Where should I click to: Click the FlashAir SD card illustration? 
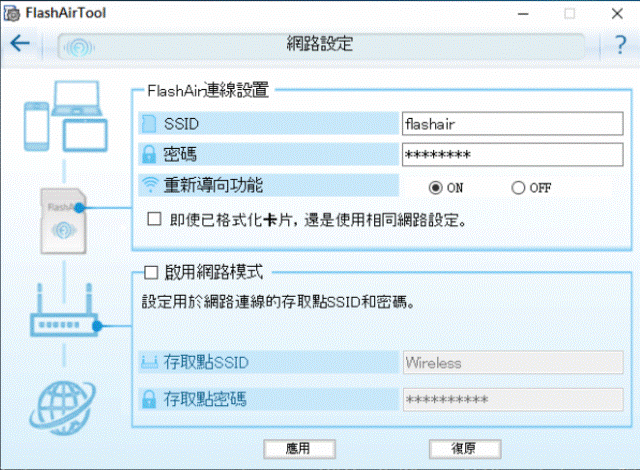pos(63,221)
